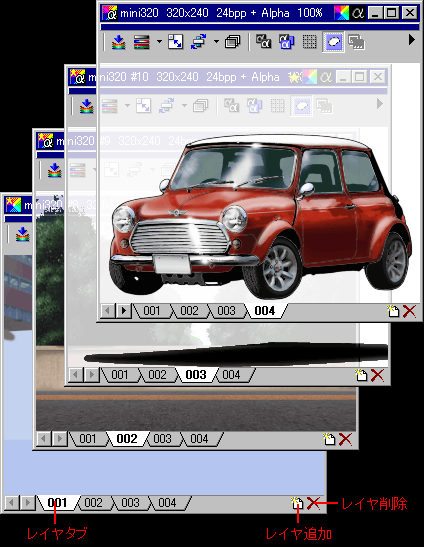Click the blue alpha channel icon in front toolbar
This screenshot has width=424, height=547.
[x=287, y=42]
